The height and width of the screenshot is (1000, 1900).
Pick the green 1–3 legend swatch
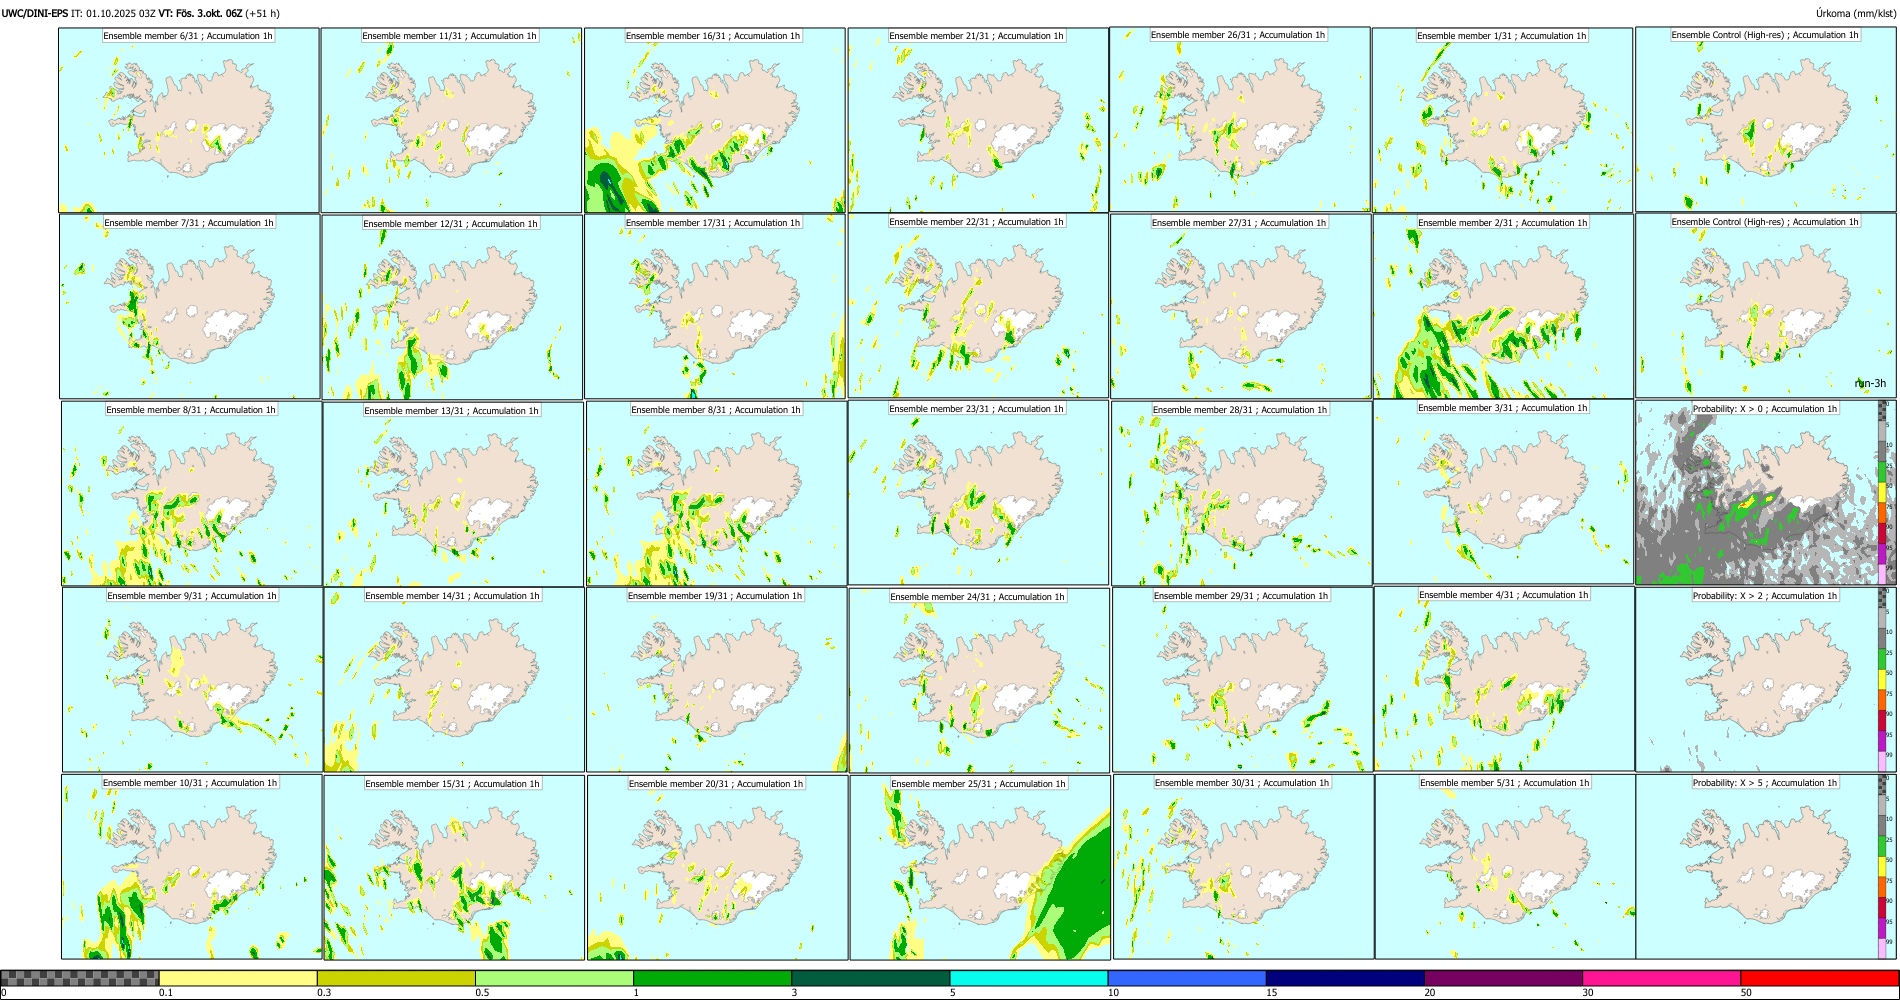(x=712, y=978)
